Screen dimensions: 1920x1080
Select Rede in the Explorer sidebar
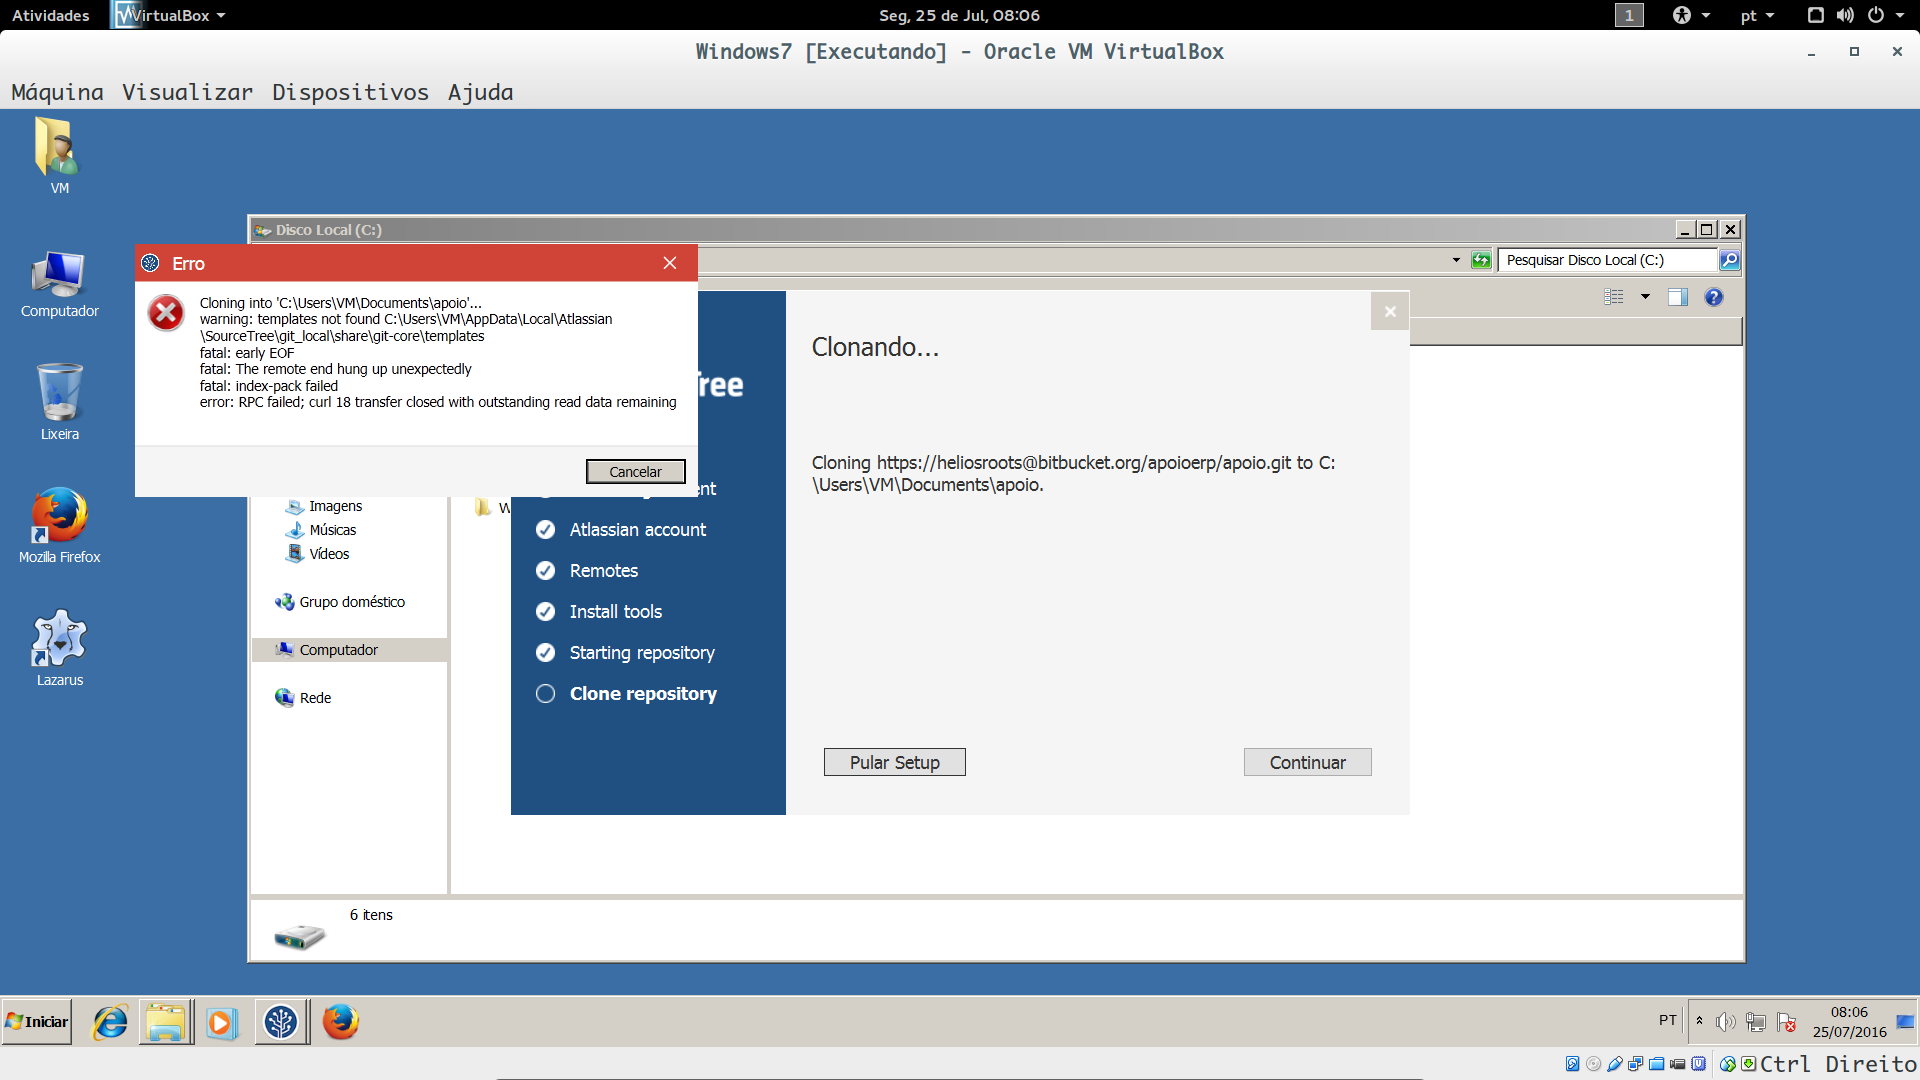(303, 698)
